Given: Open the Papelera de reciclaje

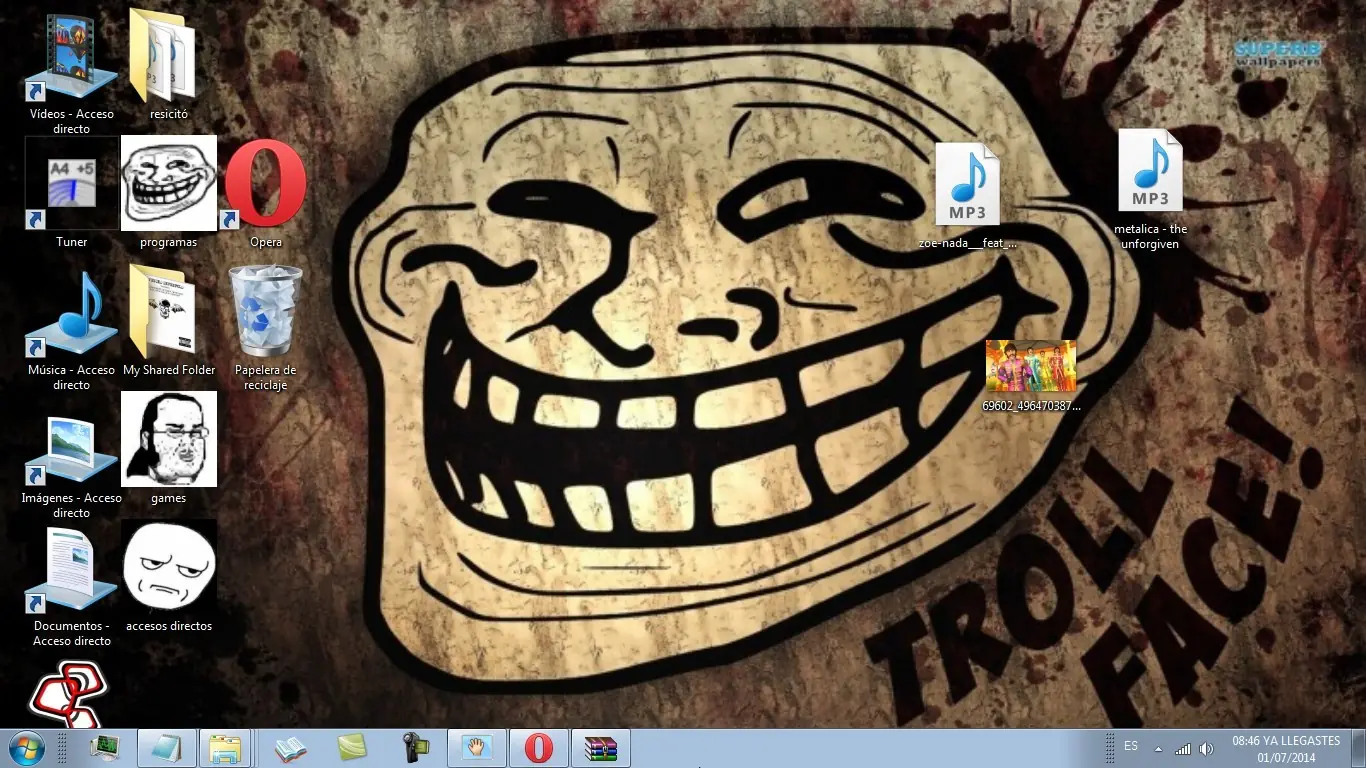Looking at the screenshot, I should pos(265,329).
